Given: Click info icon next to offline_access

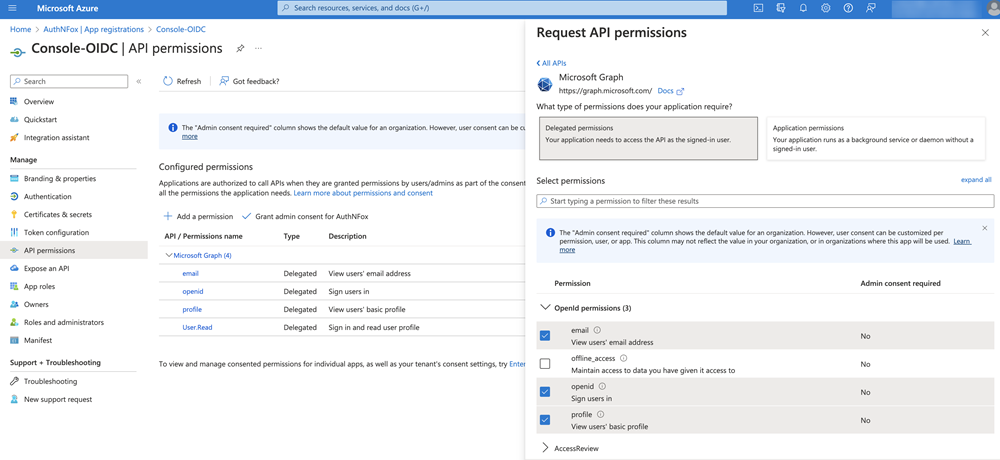Looking at the screenshot, I should tap(624, 358).
